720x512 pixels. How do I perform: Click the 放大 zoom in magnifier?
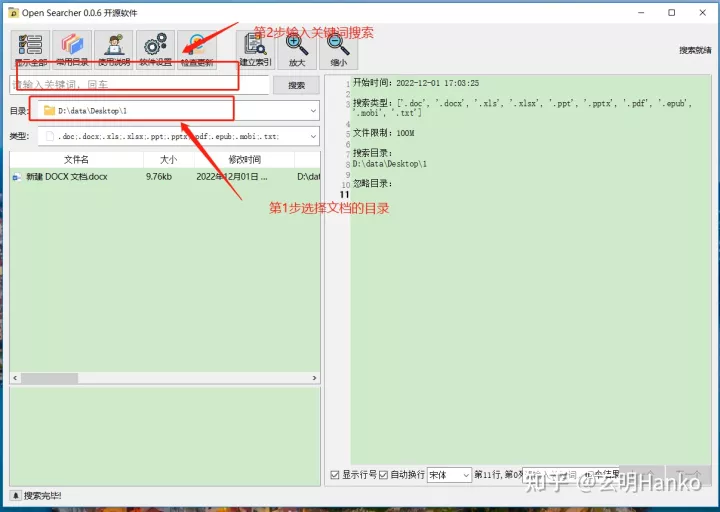[297, 50]
